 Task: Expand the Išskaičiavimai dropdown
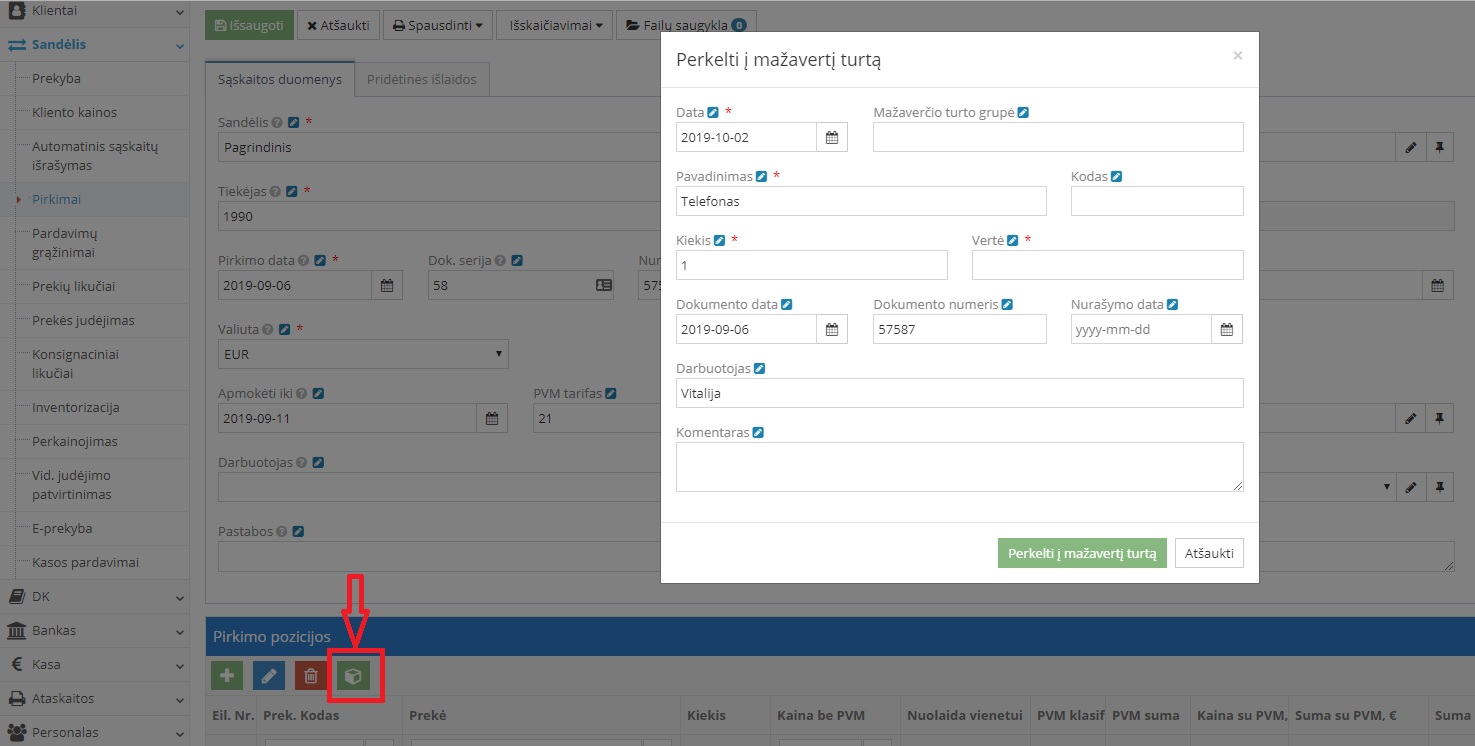(556, 25)
